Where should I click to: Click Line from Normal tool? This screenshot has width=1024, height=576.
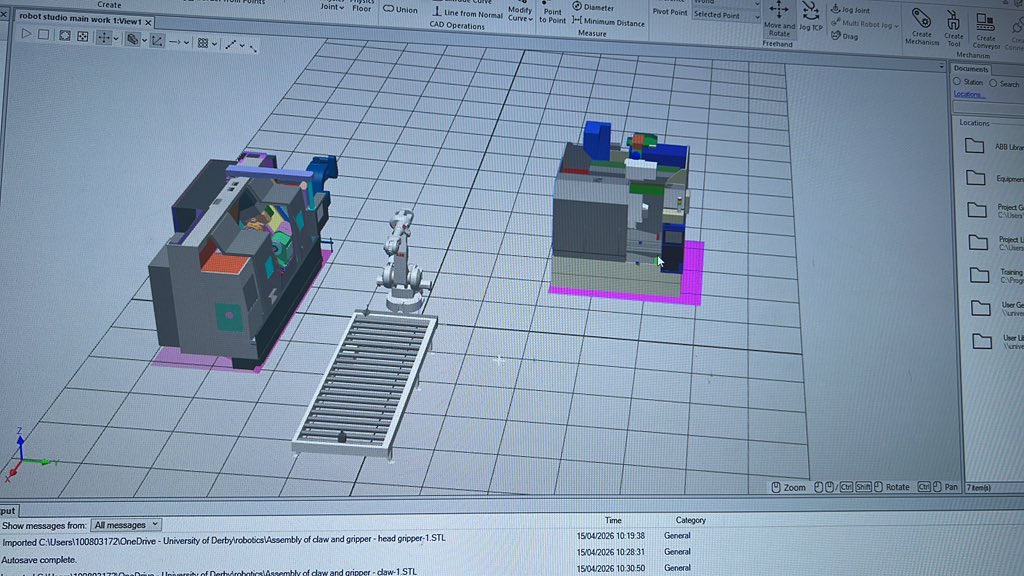468,13
